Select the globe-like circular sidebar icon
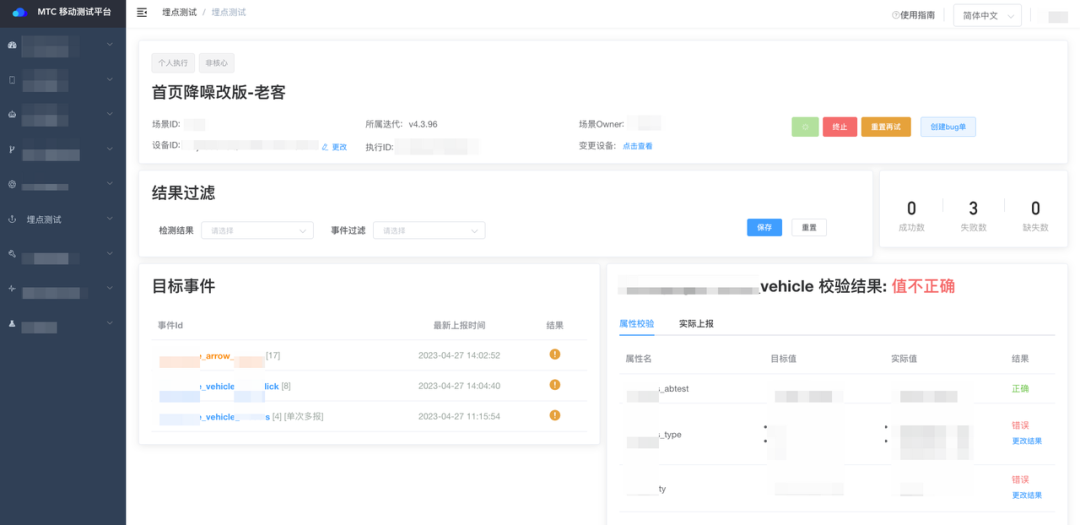This screenshot has height=525, width=1080. [x=12, y=185]
